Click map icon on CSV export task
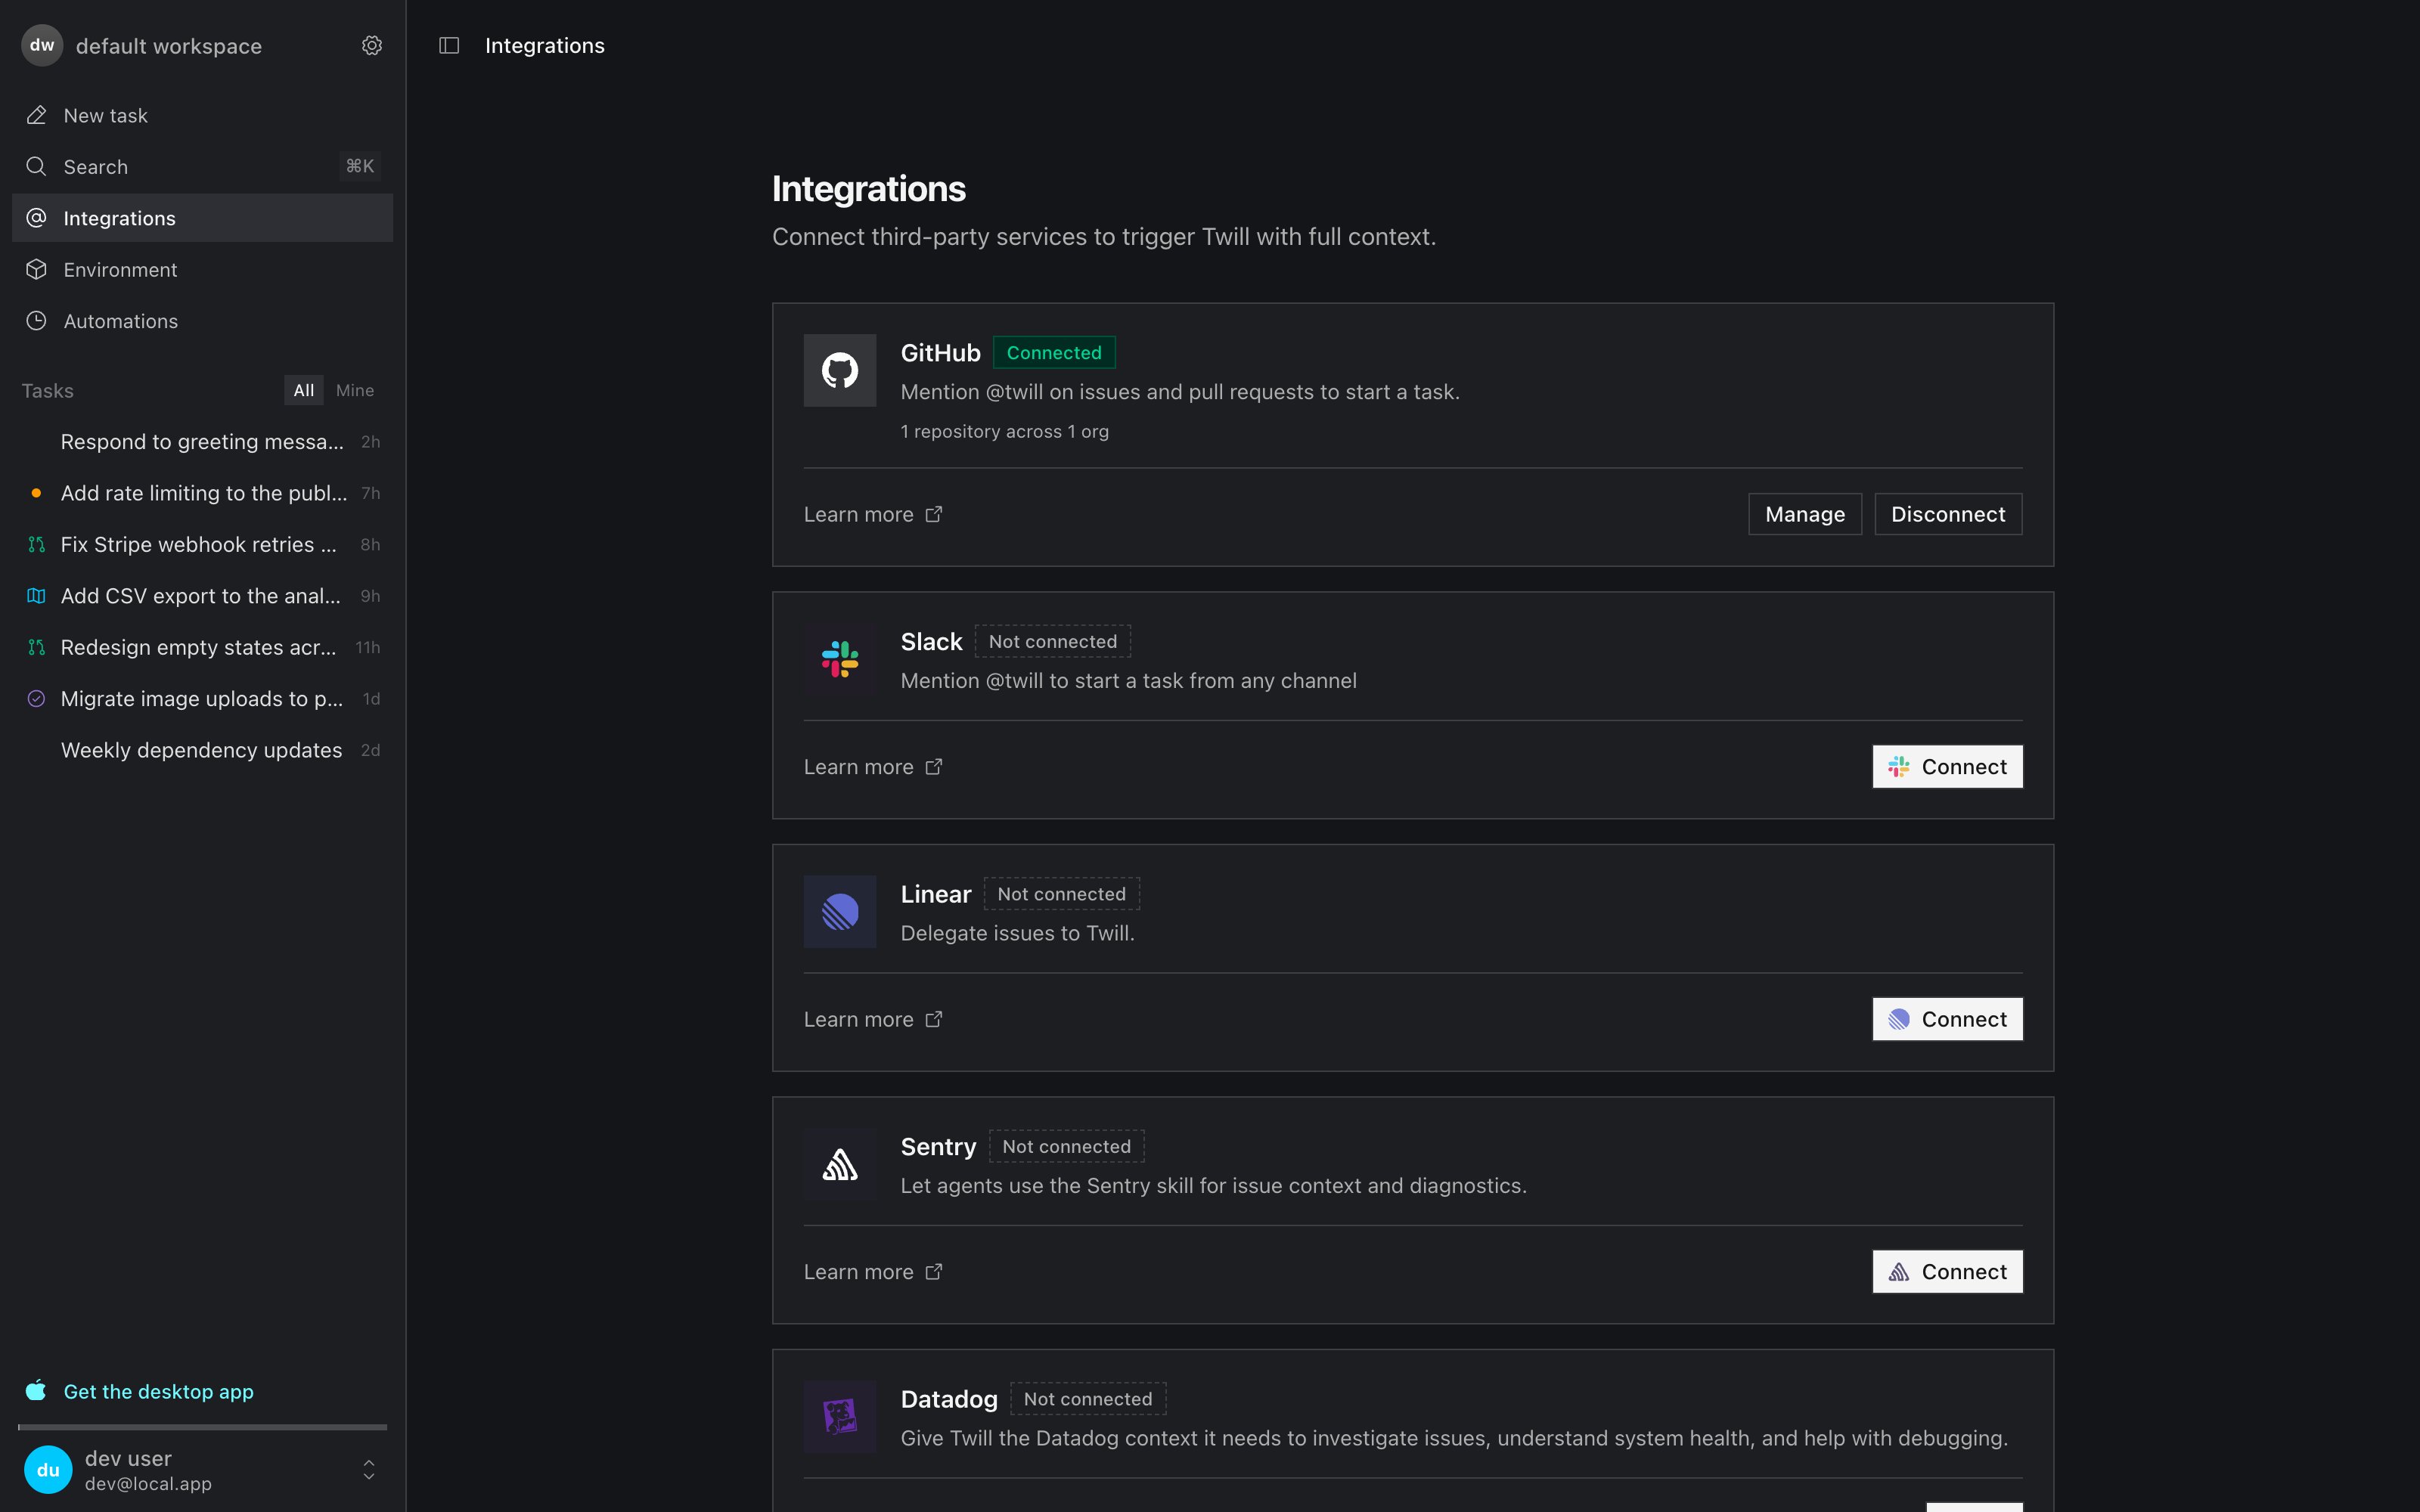Viewport: 2420px width, 1512px height. 37,596
